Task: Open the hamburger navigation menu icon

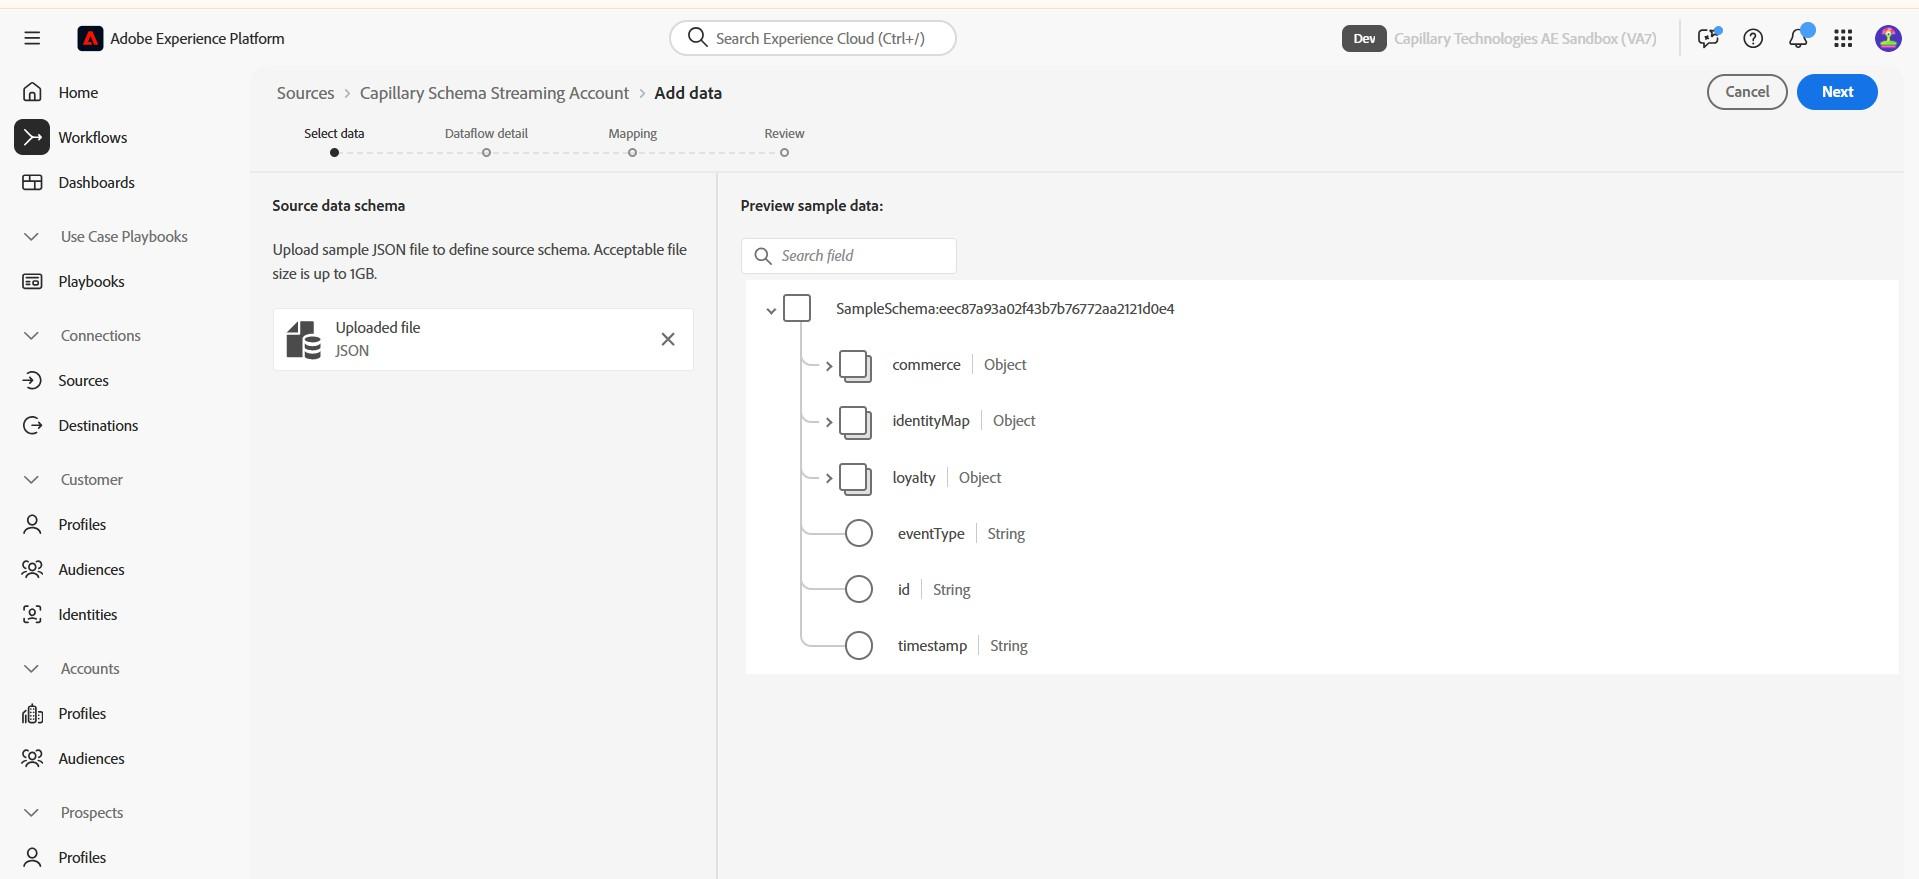Action: tap(32, 38)
